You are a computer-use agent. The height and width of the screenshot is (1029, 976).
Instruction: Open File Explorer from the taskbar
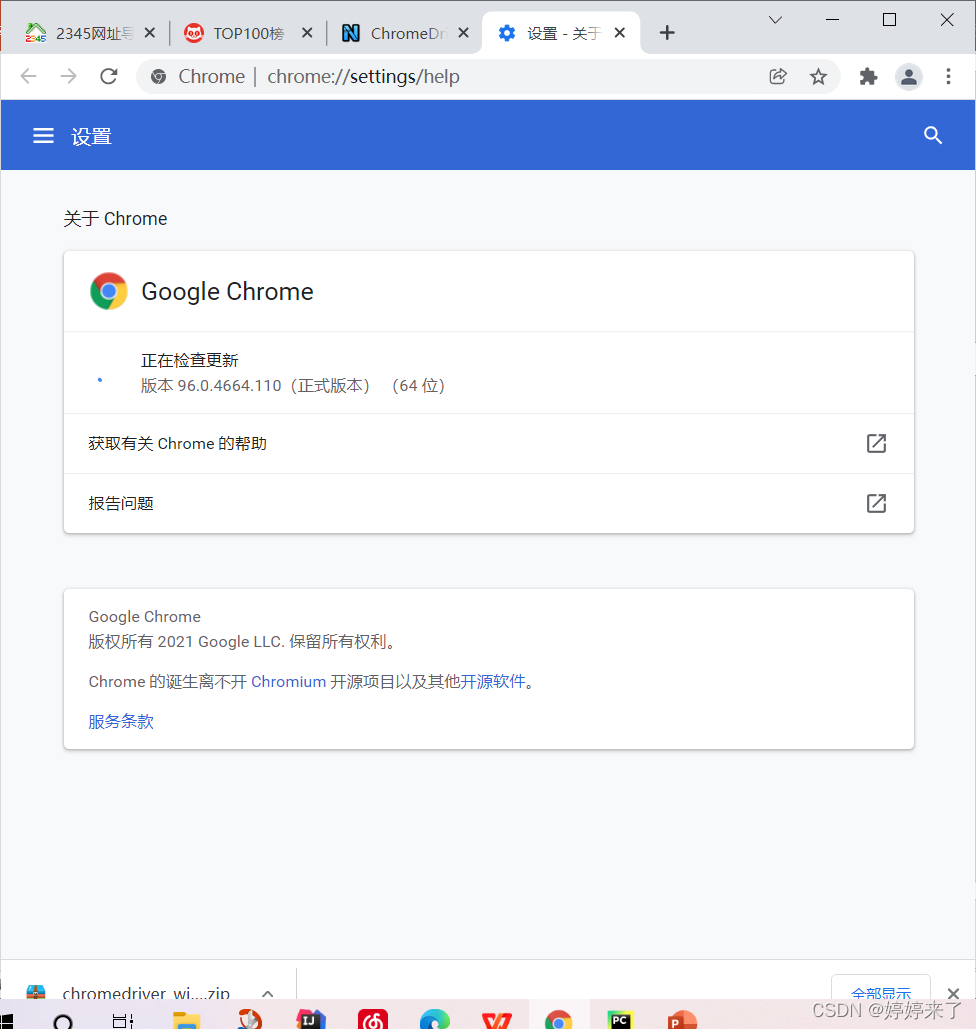click(186, 1020)
